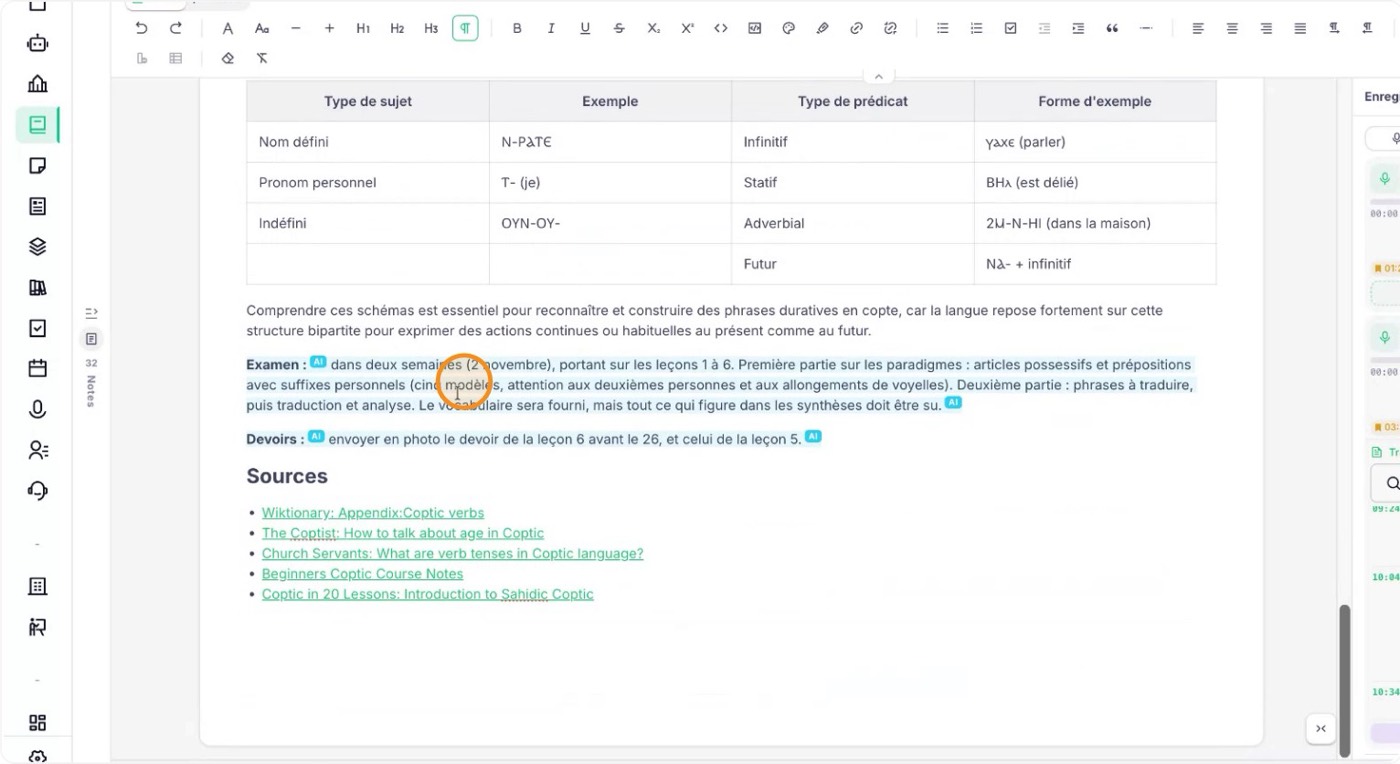Apply Heading 3 style
The width and height of the screenshot is (1400, 764).
coord(431,28)
